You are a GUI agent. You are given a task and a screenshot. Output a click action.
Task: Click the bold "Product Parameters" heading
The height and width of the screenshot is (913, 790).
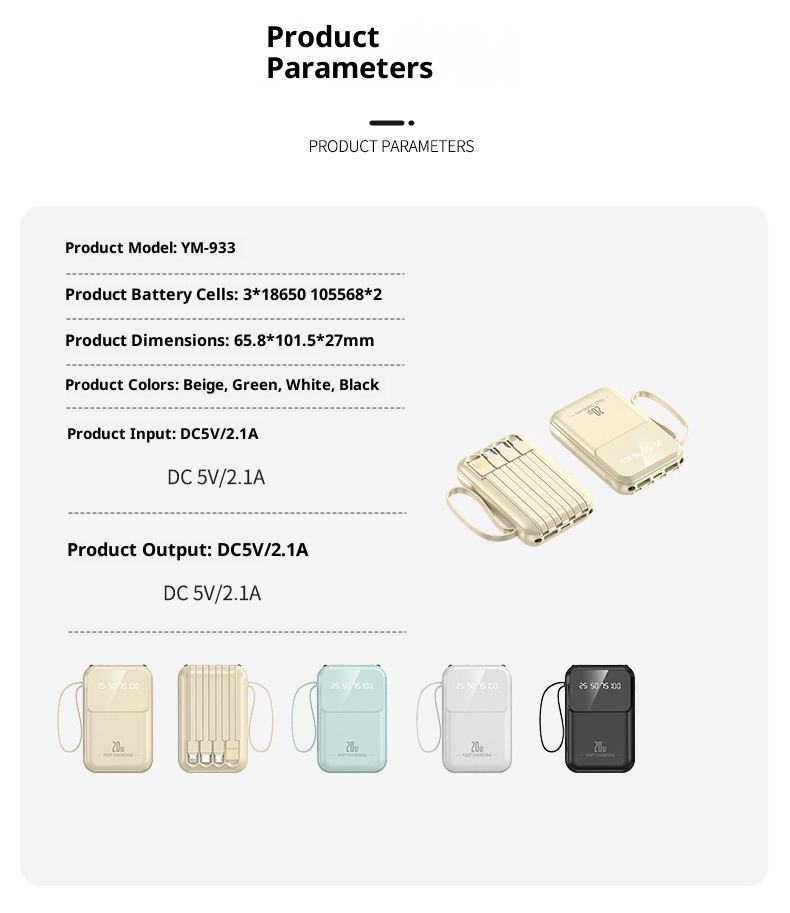click(349, 53)
